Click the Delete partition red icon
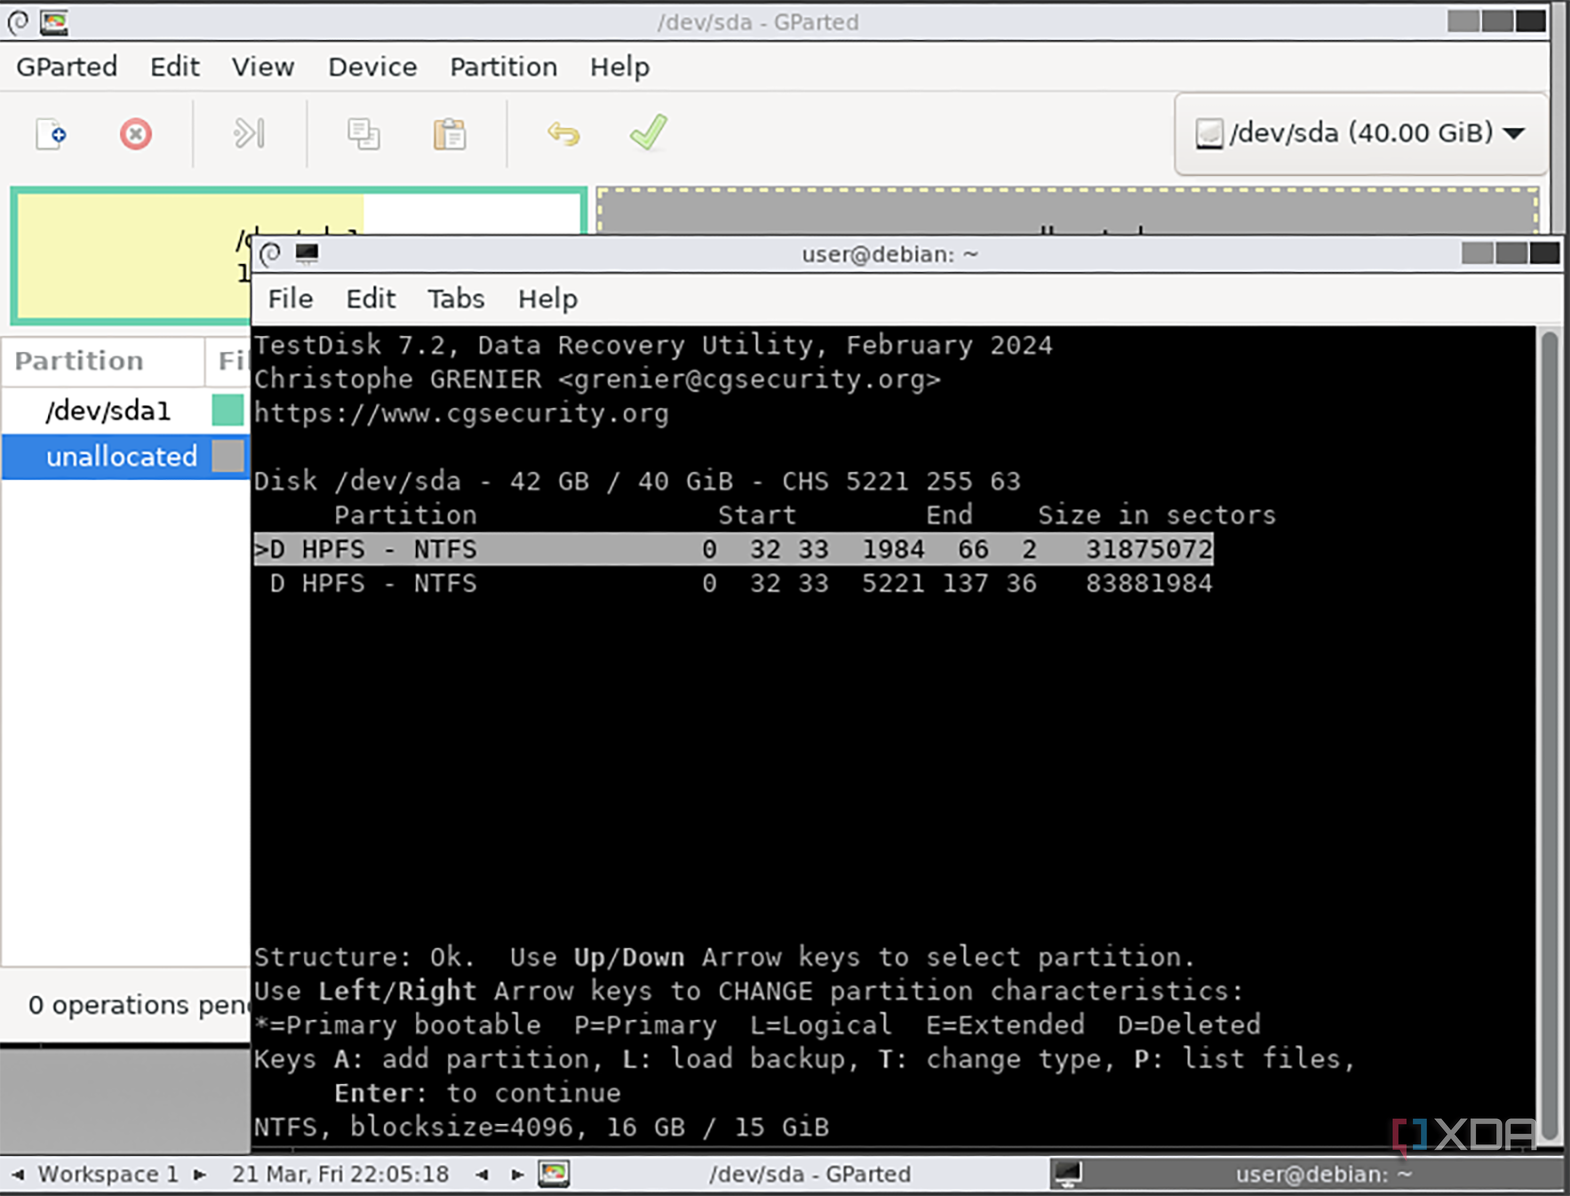Viewport: 1570px width, 1196px height. pyautogui.click(x=136, y=134)
